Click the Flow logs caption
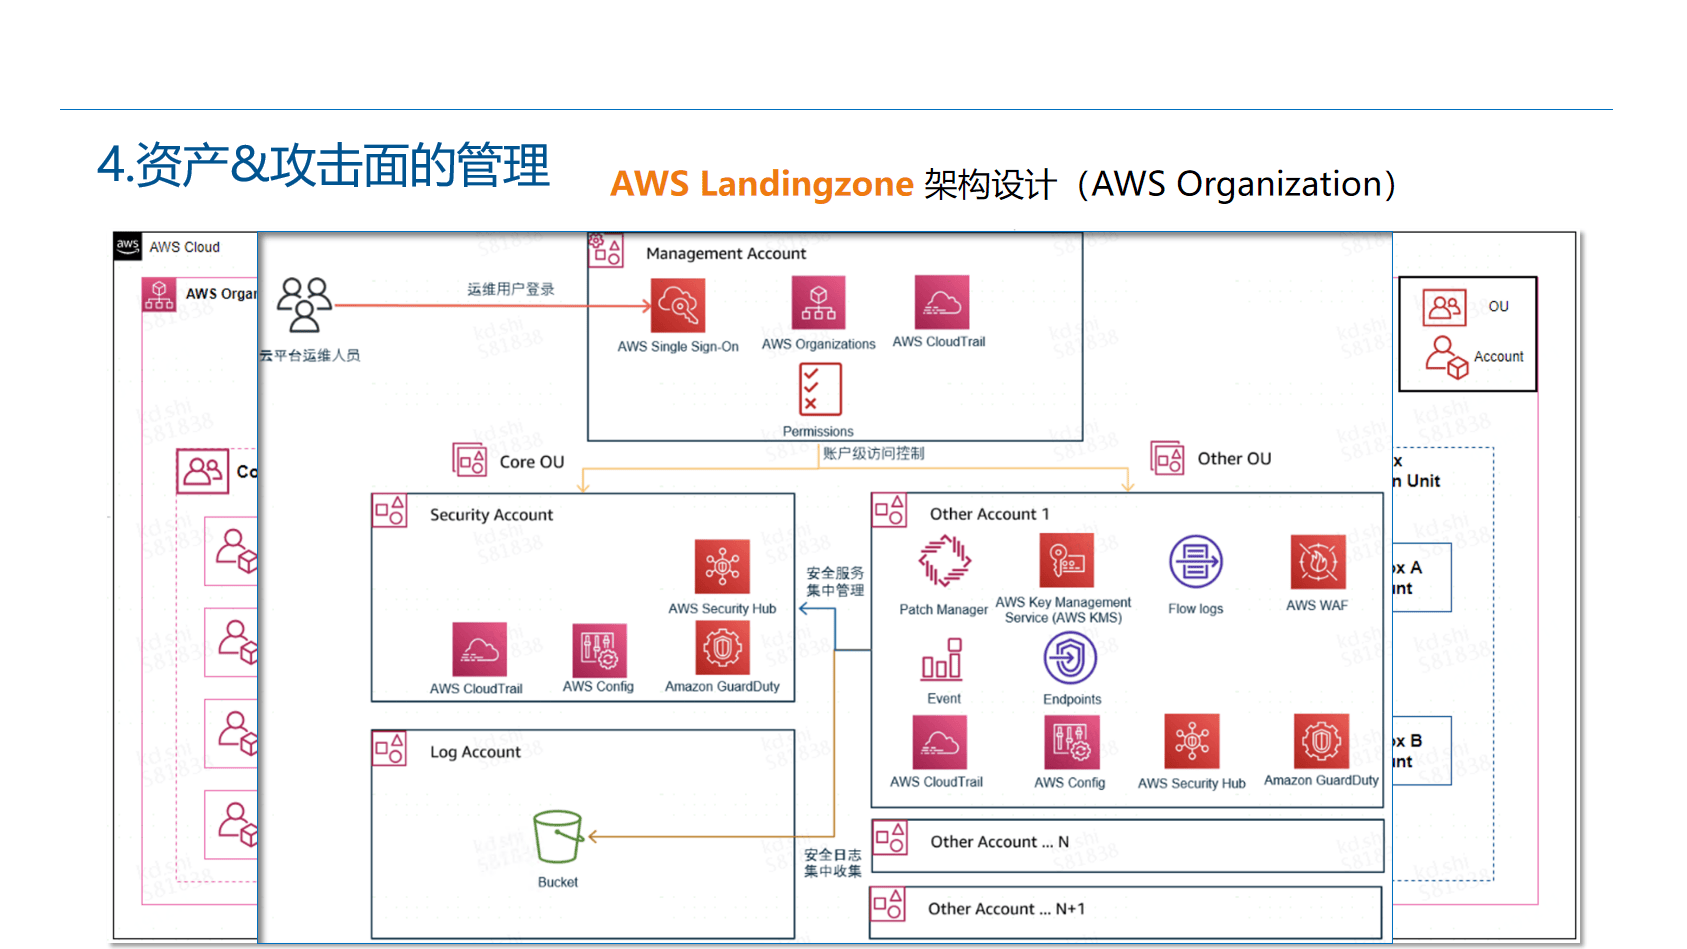Screen dimensions: 1687x949 pos(1196,609)
